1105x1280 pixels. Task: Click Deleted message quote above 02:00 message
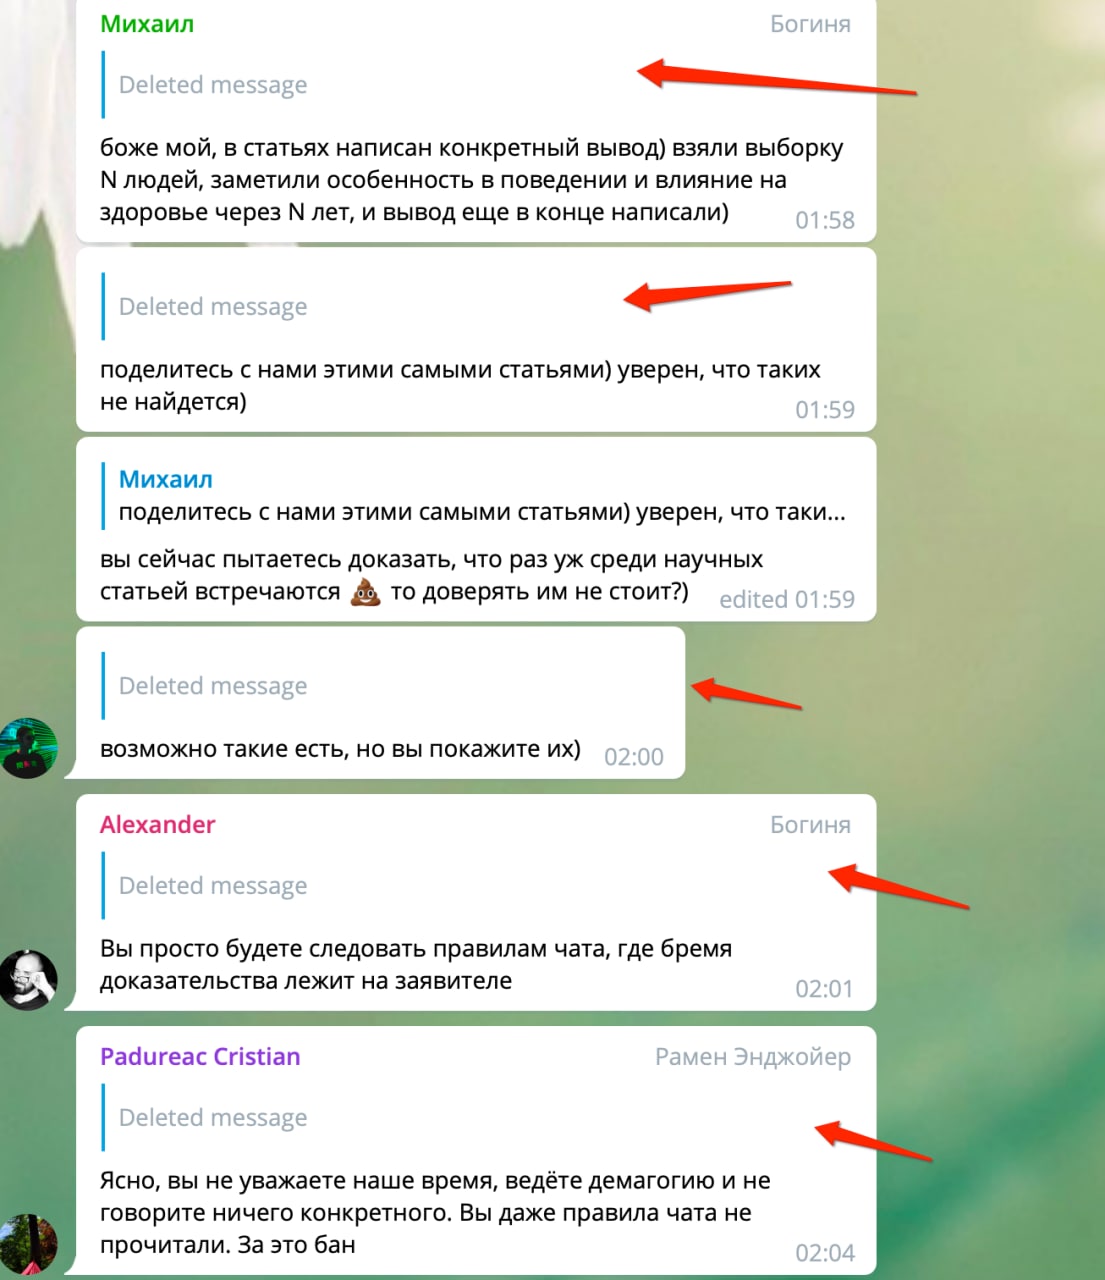point(212,686)
